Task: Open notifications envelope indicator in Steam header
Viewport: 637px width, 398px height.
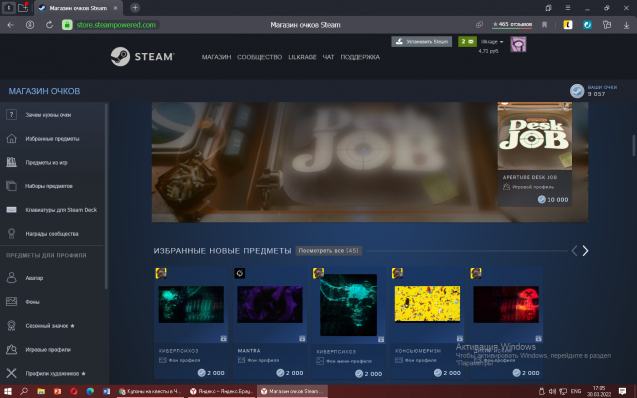Action: point(467,41)
